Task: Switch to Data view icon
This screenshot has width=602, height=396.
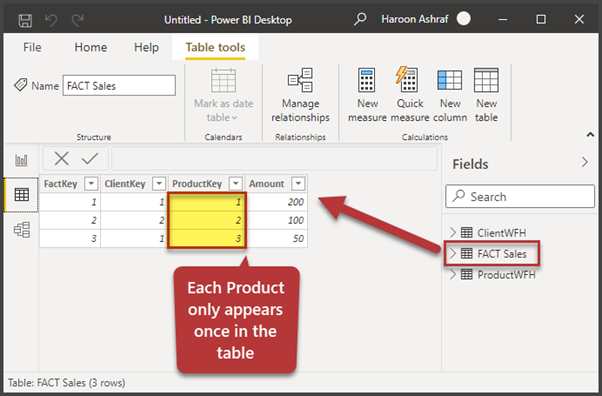Action: (x=22, y=195)
